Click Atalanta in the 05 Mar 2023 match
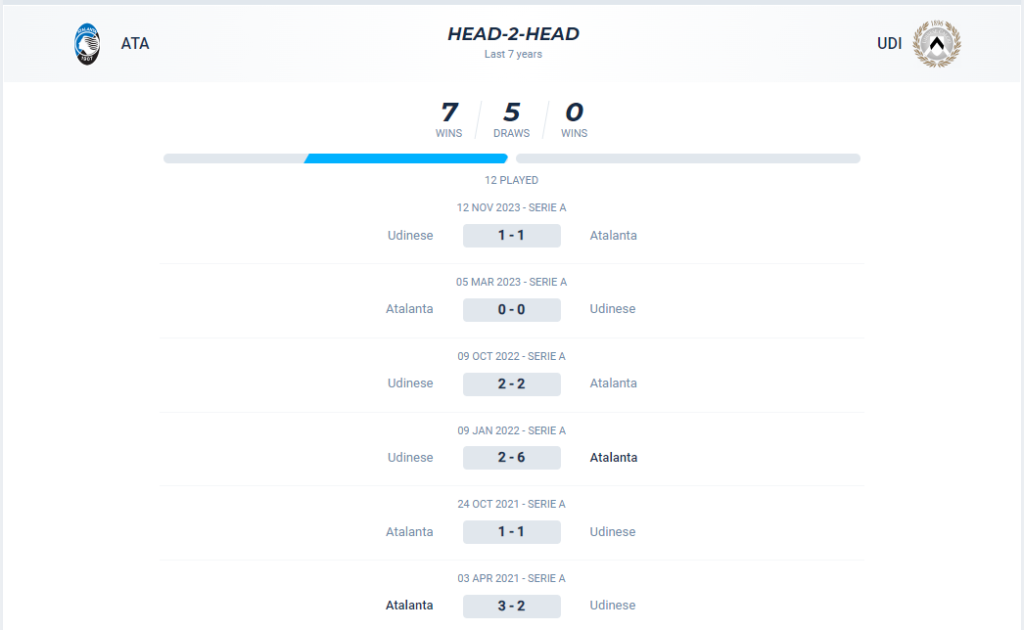The image size is (1024, 630). [409, 309]
